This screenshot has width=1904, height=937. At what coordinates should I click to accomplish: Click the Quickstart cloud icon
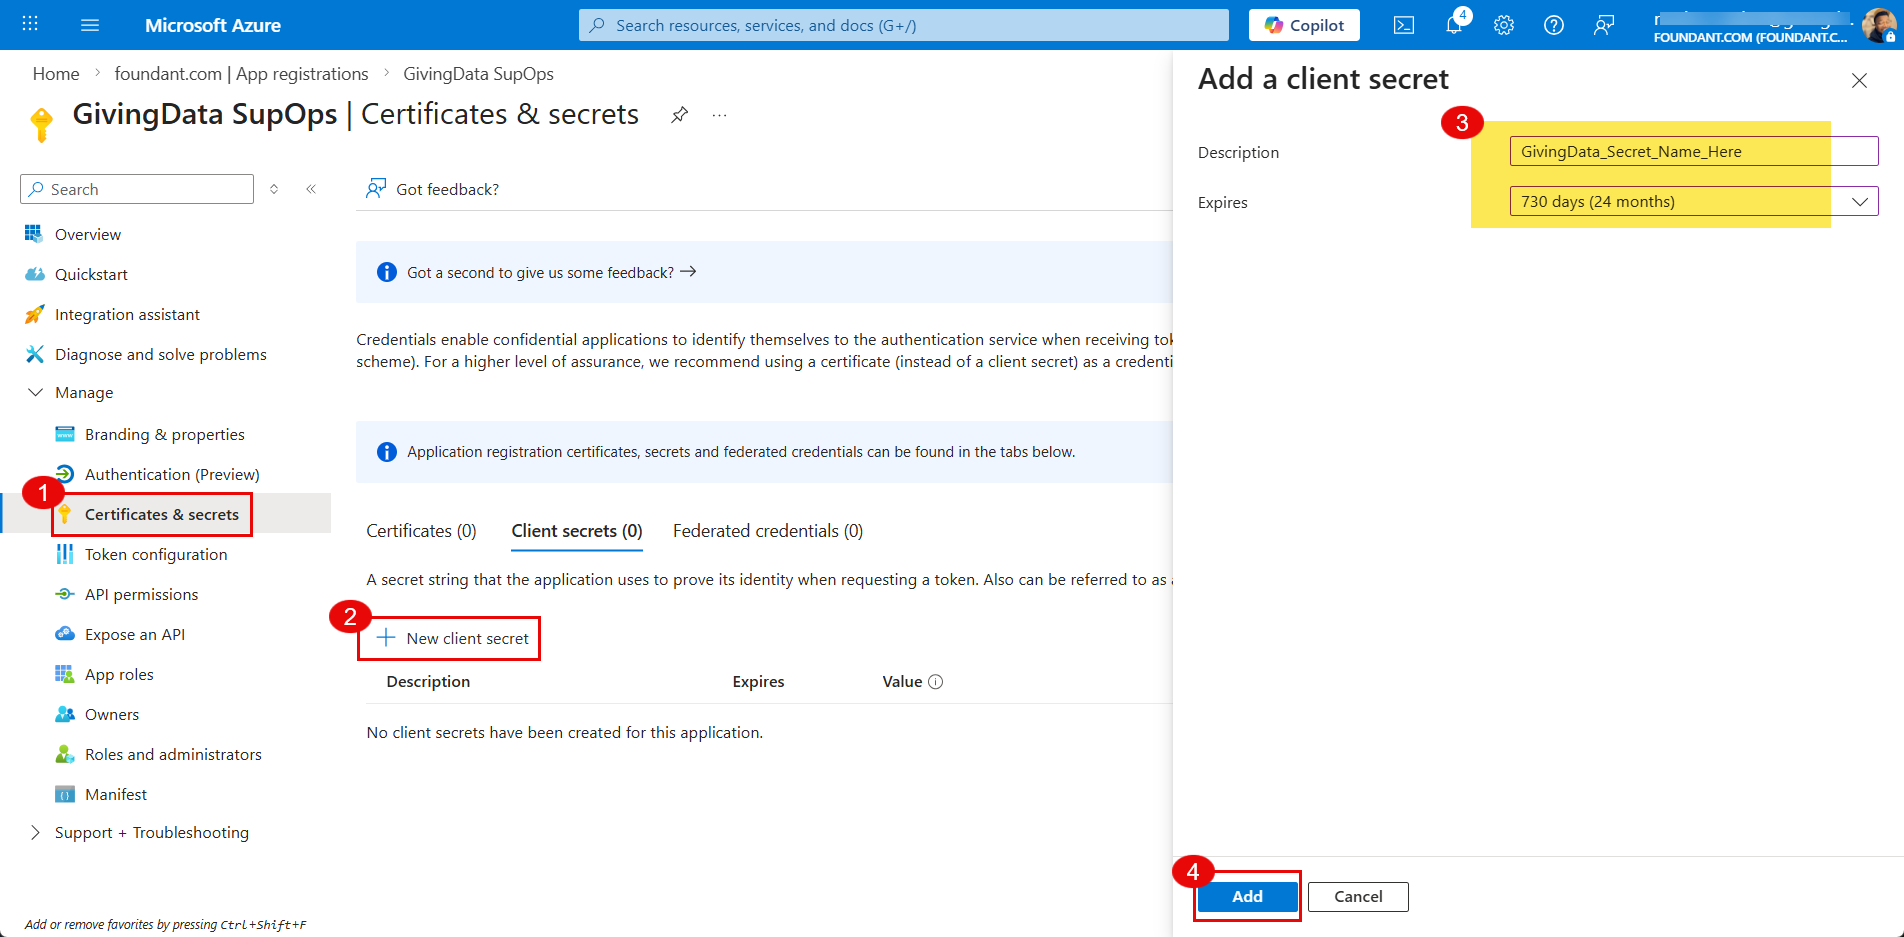[34, 274]
